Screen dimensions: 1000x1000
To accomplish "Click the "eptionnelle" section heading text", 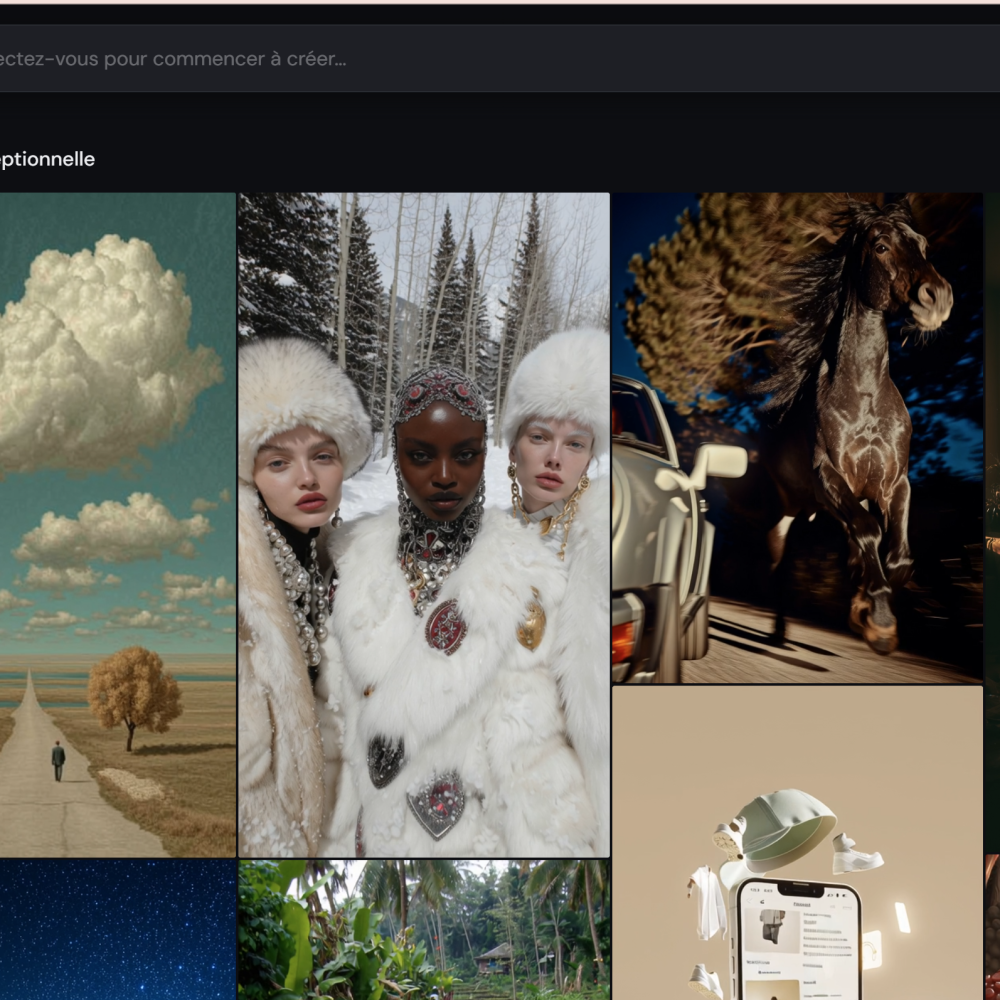I will click(x=47, y=159).
